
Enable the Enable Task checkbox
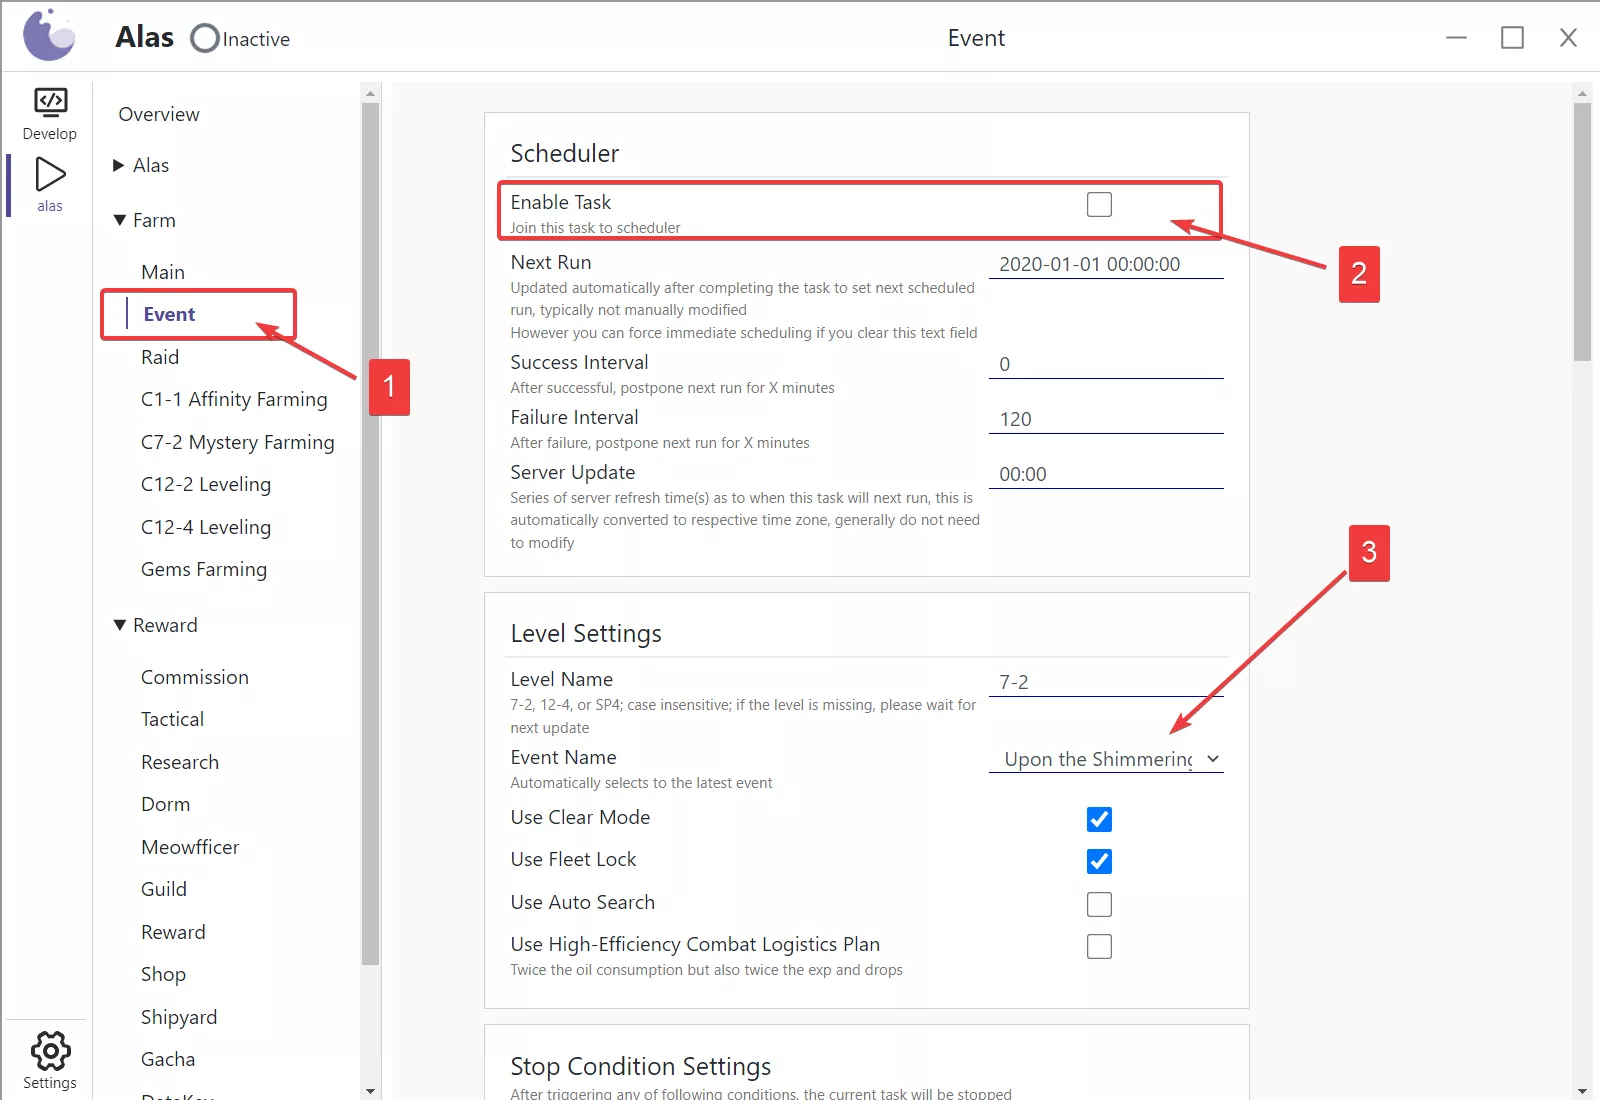click(1099, 205)
